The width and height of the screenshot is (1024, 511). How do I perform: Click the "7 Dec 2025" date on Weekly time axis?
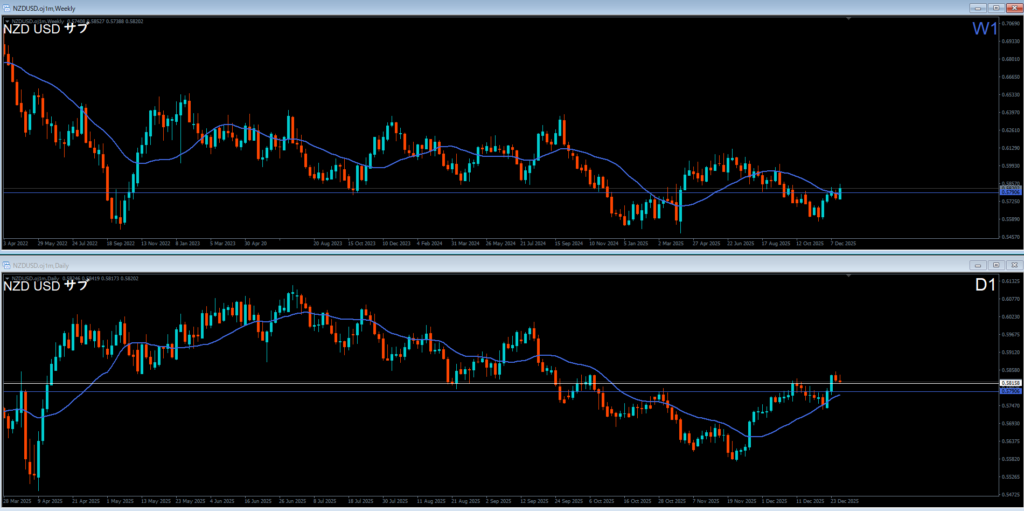(842, 243)
